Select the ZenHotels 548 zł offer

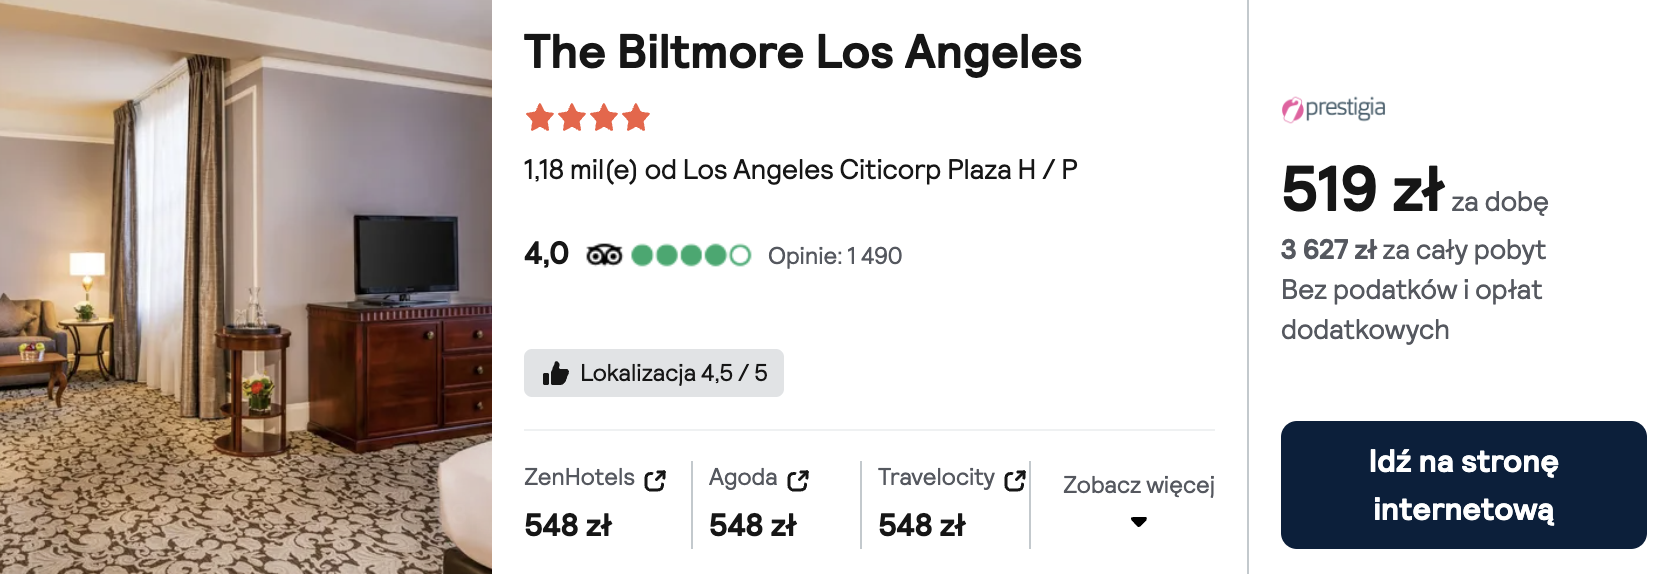[x=596, y=503]
